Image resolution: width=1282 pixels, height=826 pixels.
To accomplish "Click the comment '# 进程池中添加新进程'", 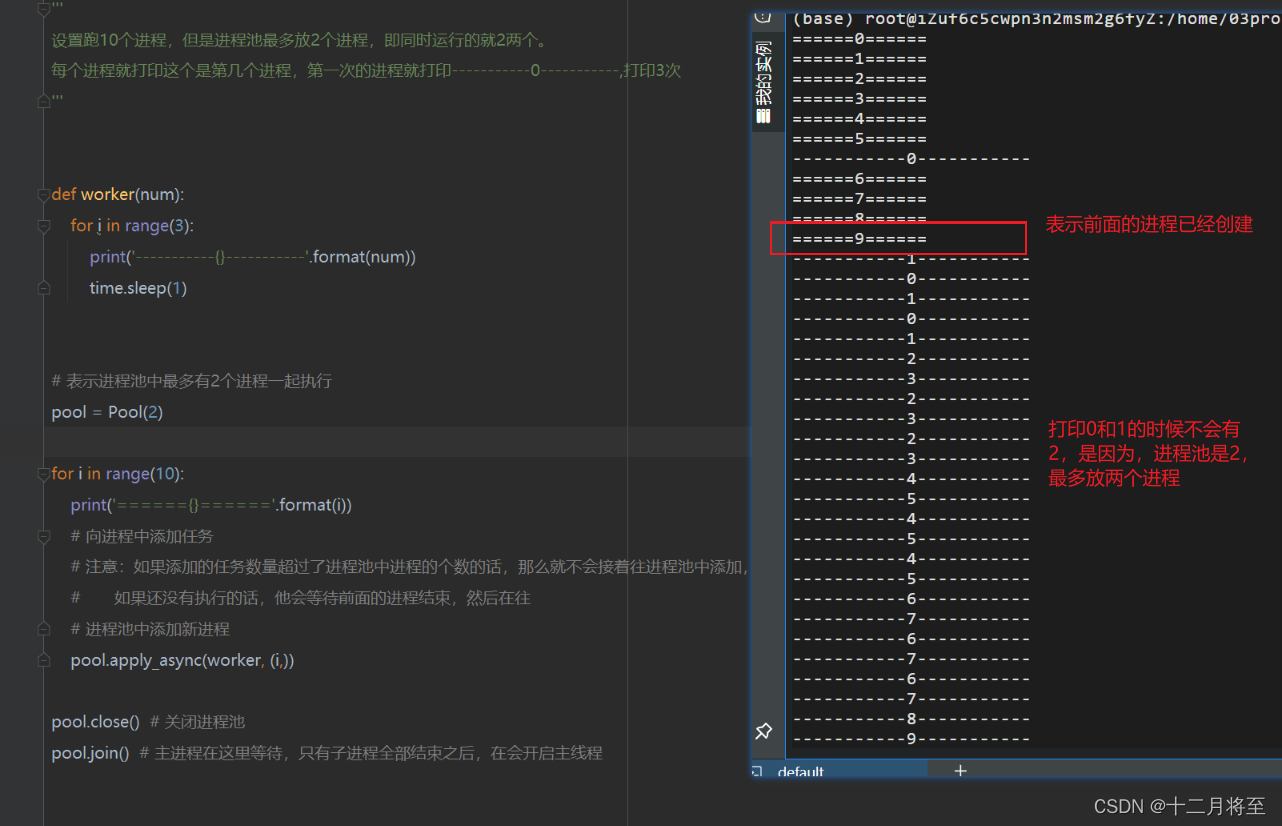I will point(150,629).
